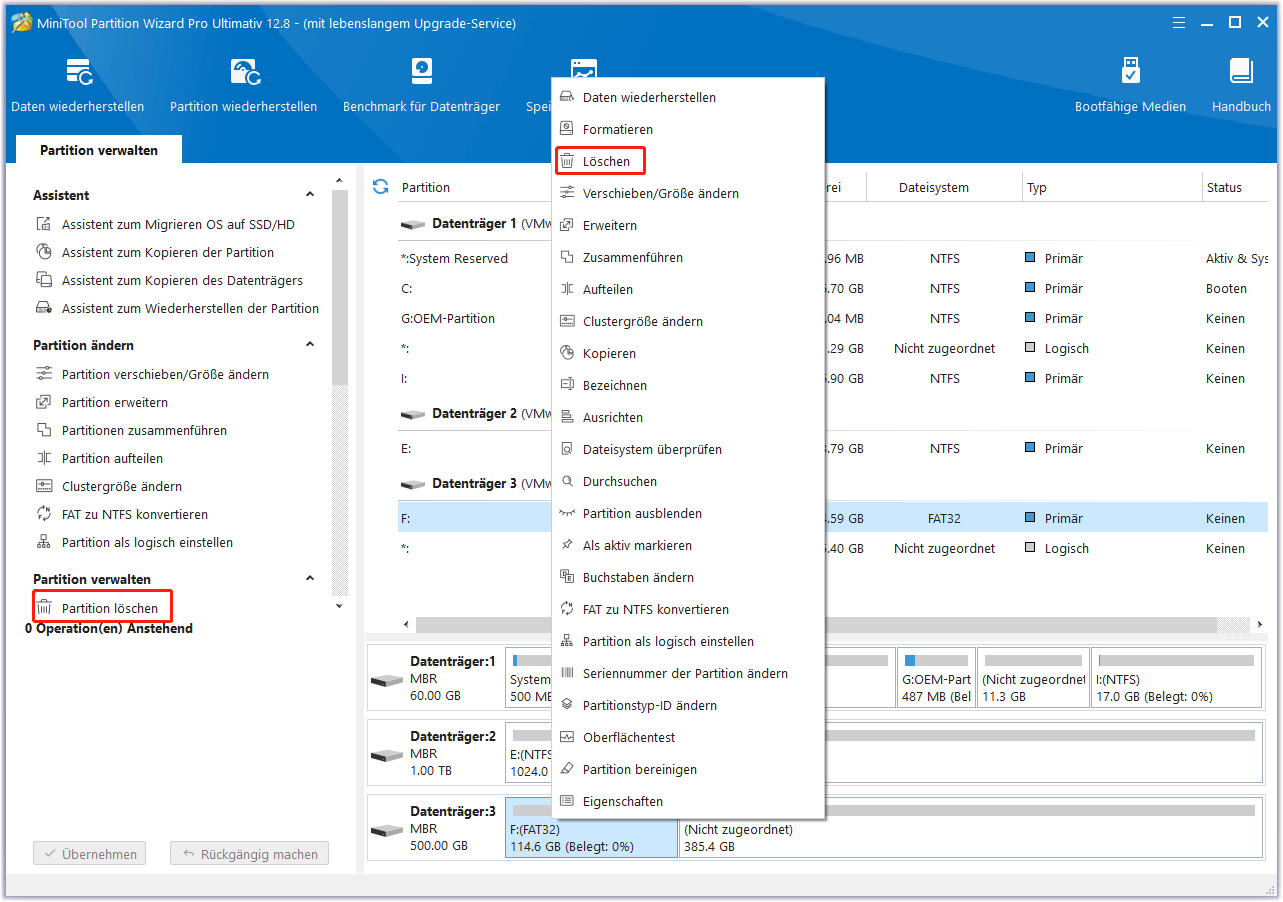Select Bezeichnen in context menu
This screenshot has width=1283, height=902.
tap(688, 386)
